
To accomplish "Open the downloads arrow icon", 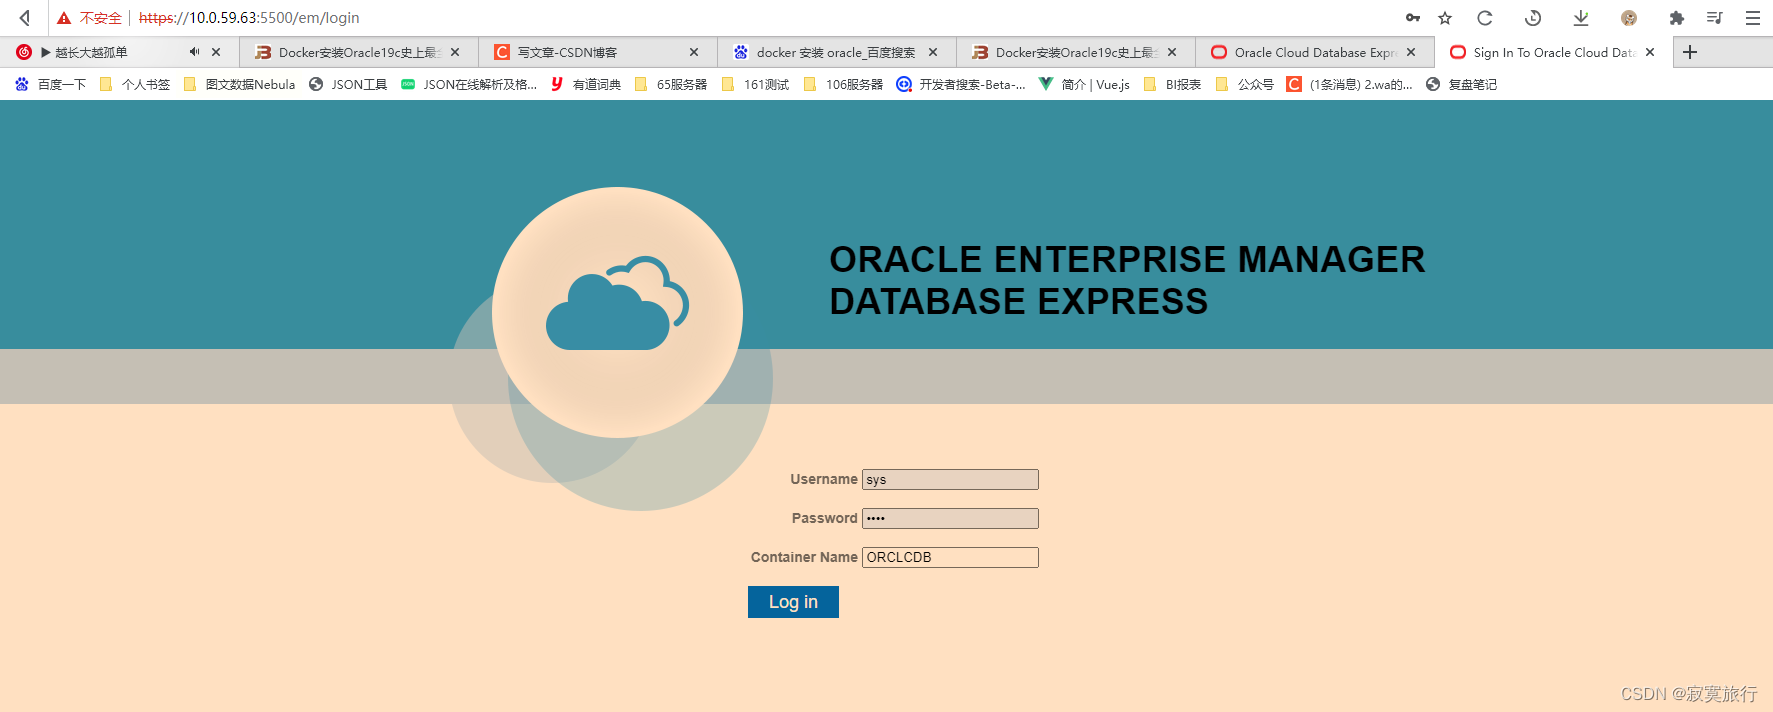I will click(x=1581, y=18).
